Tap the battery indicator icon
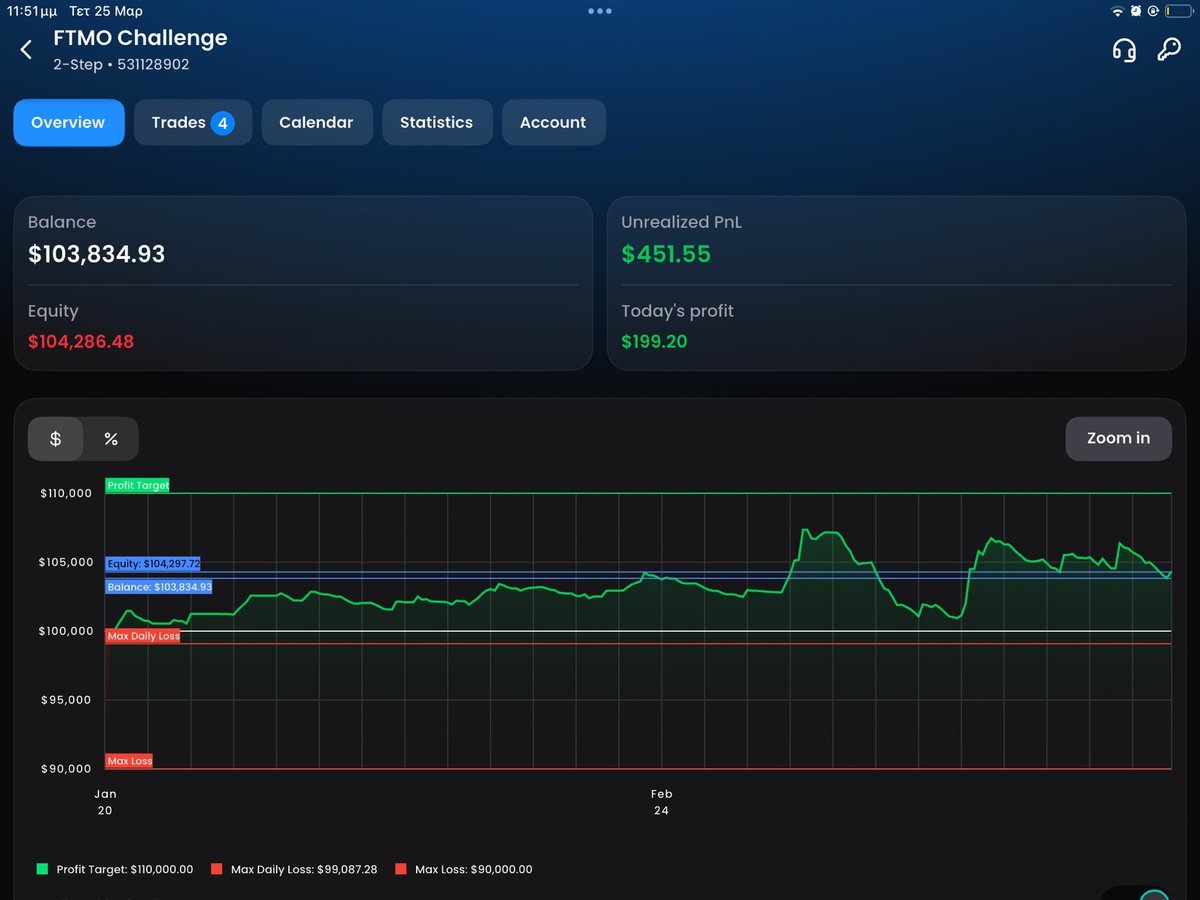Image resolution: width=1200 pixels, height=900 pixels. coord(1178,11)
